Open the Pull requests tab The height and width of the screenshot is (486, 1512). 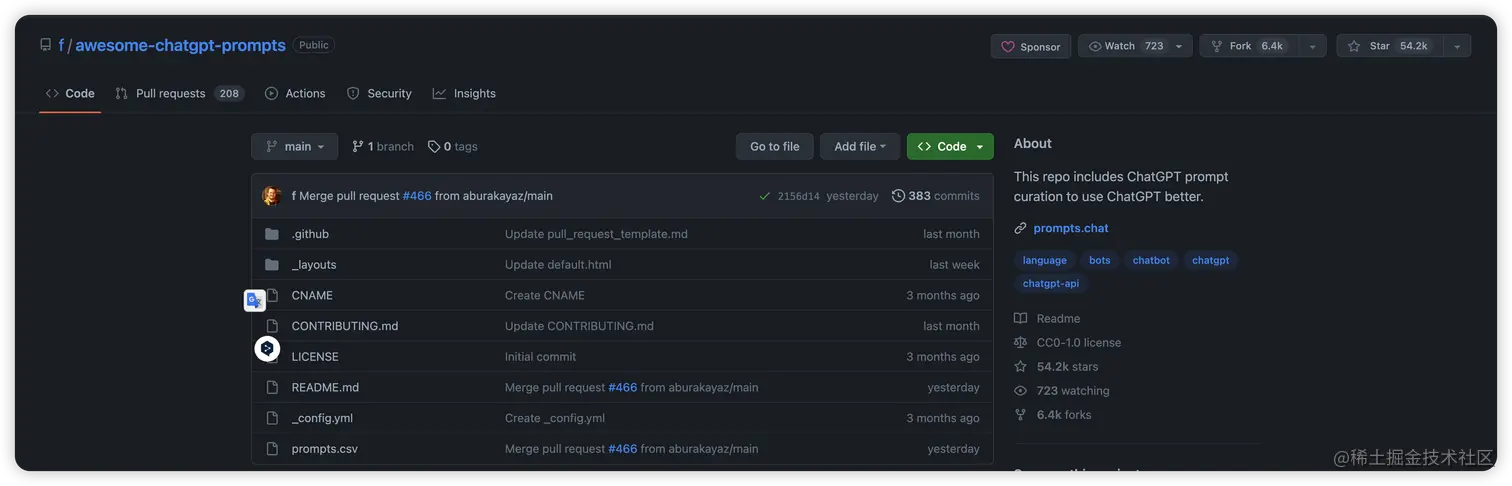click(x=180, y=93)
